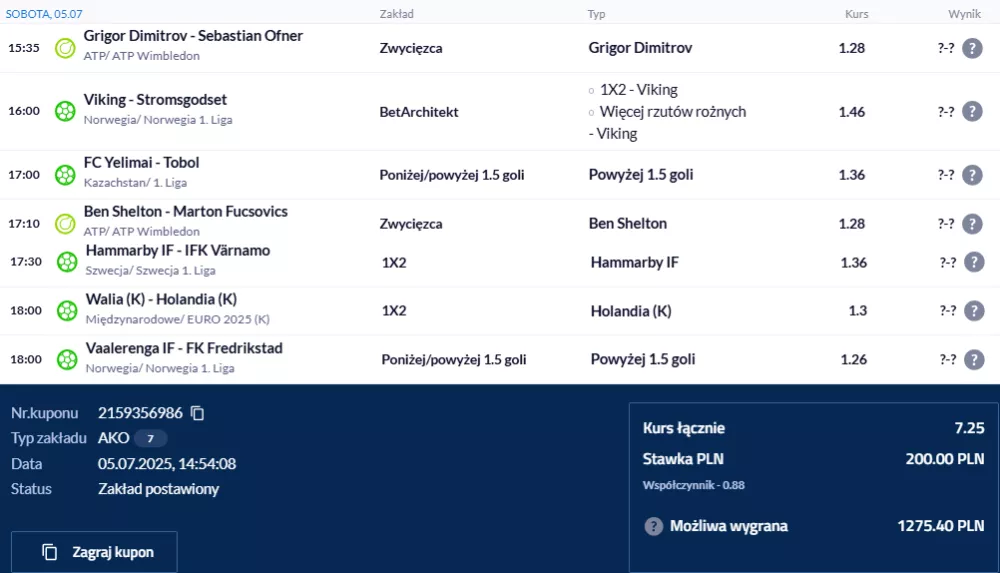This screenshot has width=1000, height=573.
Task: Click the SOBOTA, 05.07 date header
Action: click(x=44, y=13)
